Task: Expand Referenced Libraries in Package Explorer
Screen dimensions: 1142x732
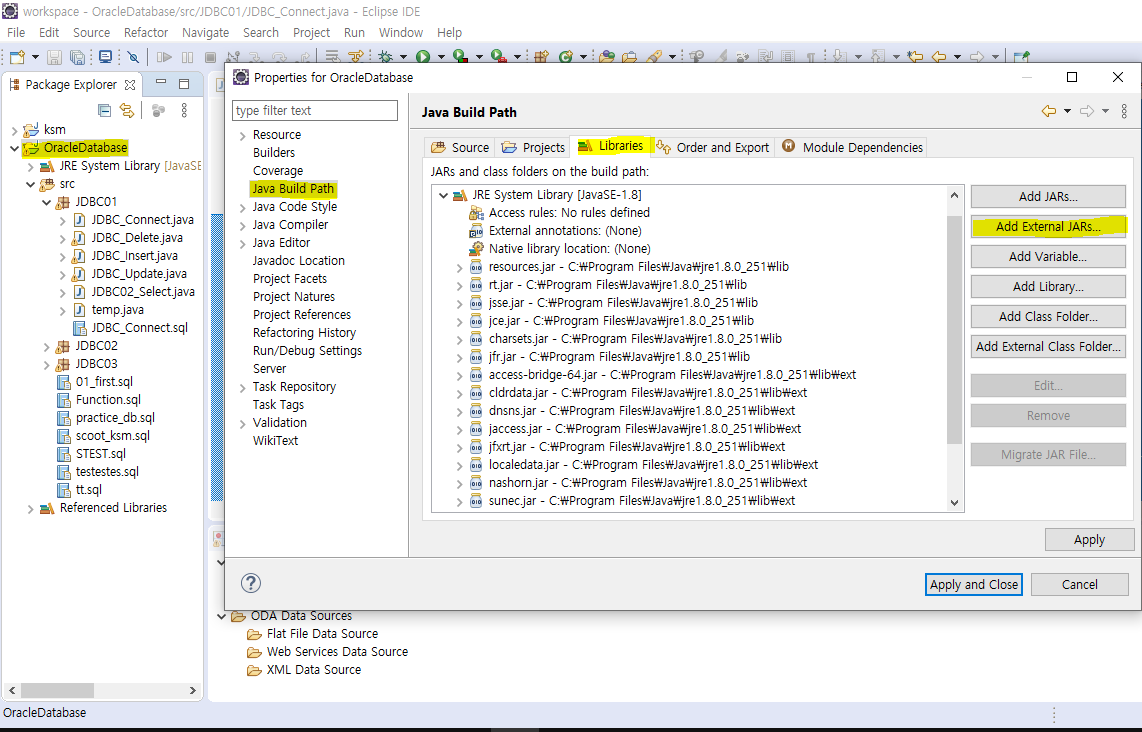Action: [31, 508]
